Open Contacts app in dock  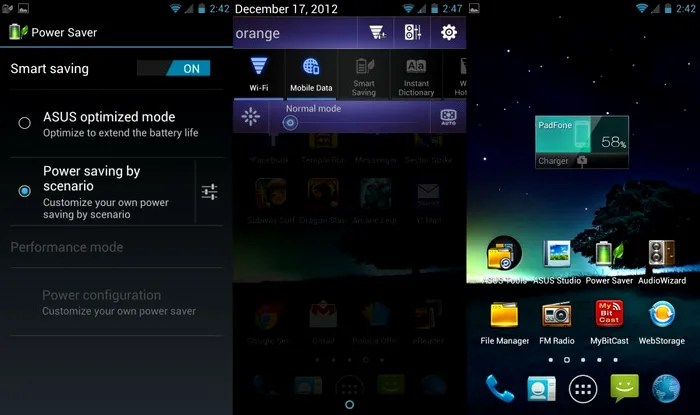(541, 389)
